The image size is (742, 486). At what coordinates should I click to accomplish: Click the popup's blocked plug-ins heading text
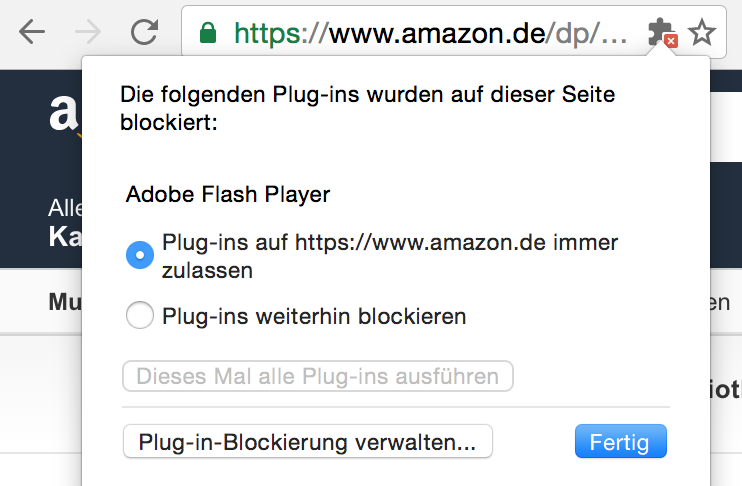tap(366, 109)
